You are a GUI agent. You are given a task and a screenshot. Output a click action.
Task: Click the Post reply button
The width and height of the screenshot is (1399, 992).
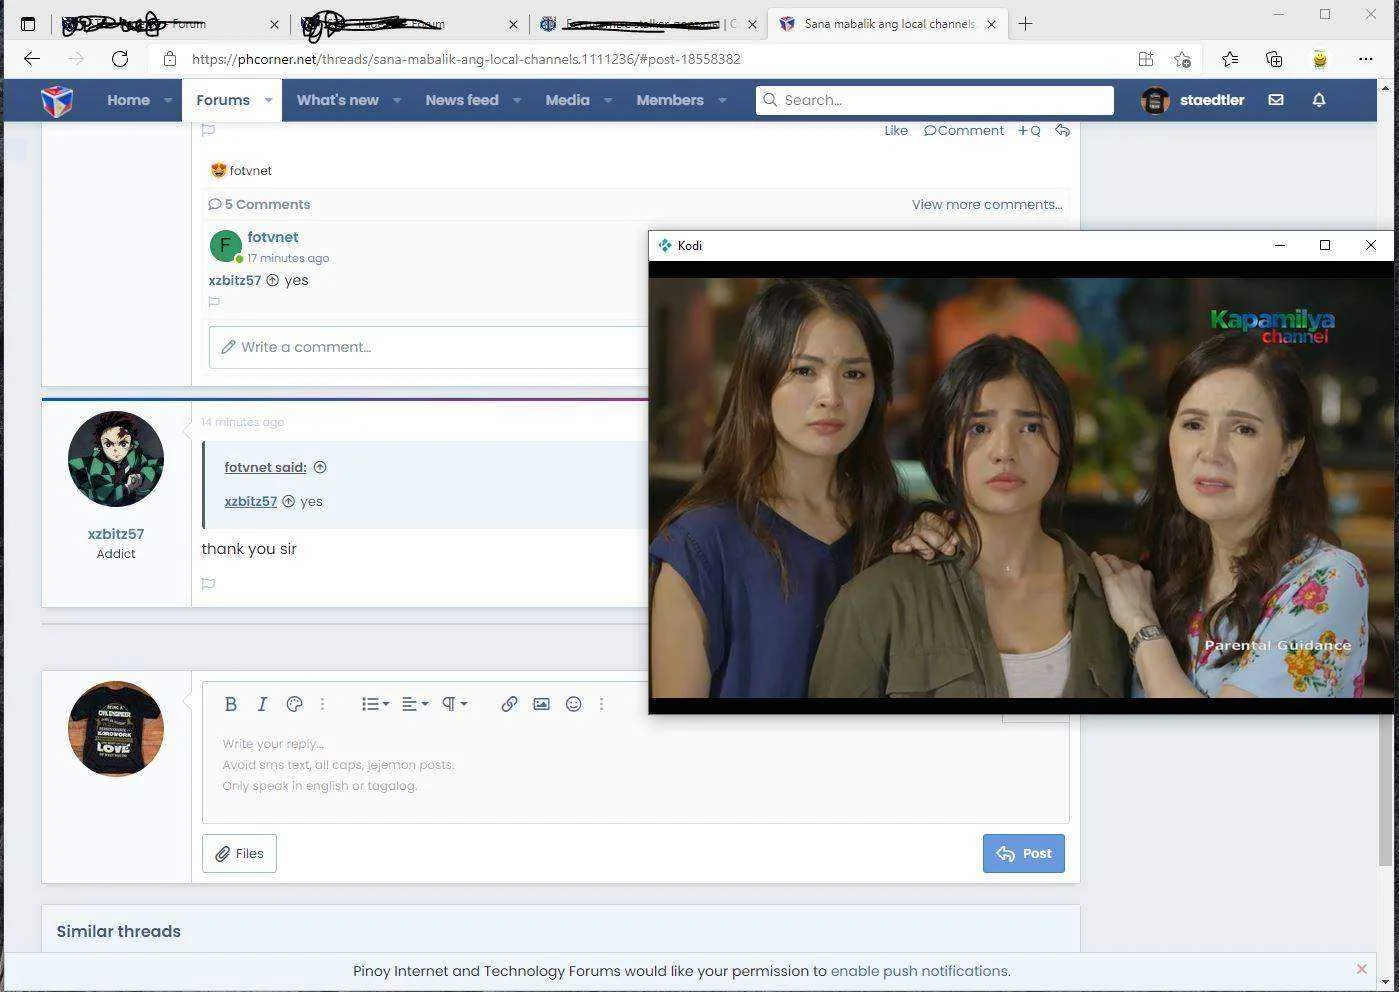(1024, 853)
